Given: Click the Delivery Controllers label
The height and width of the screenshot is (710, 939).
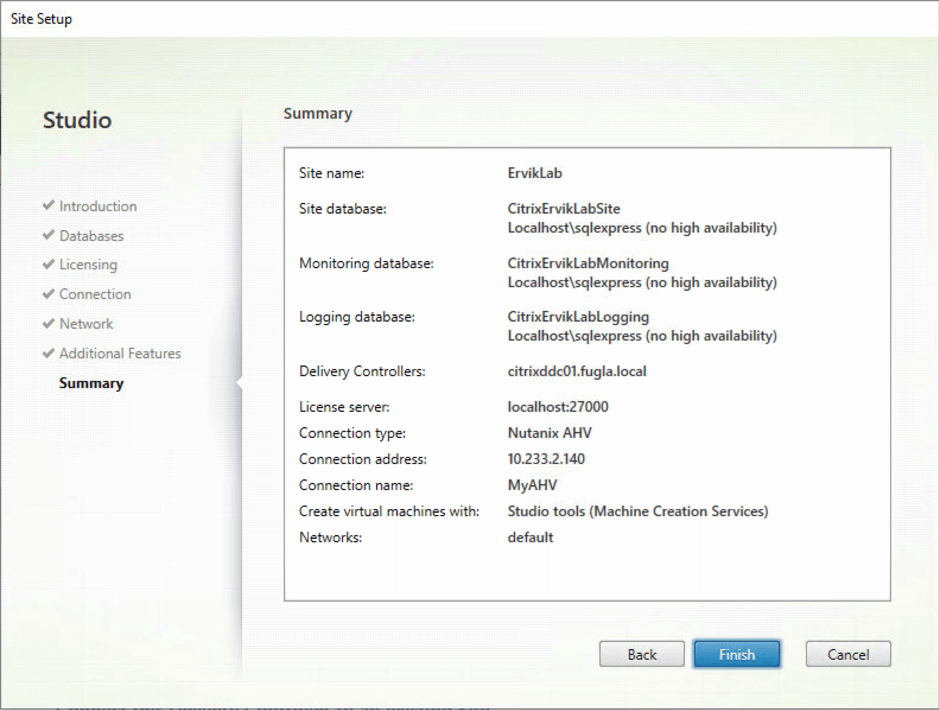Looking at the screenshot, I should point(362,371).
